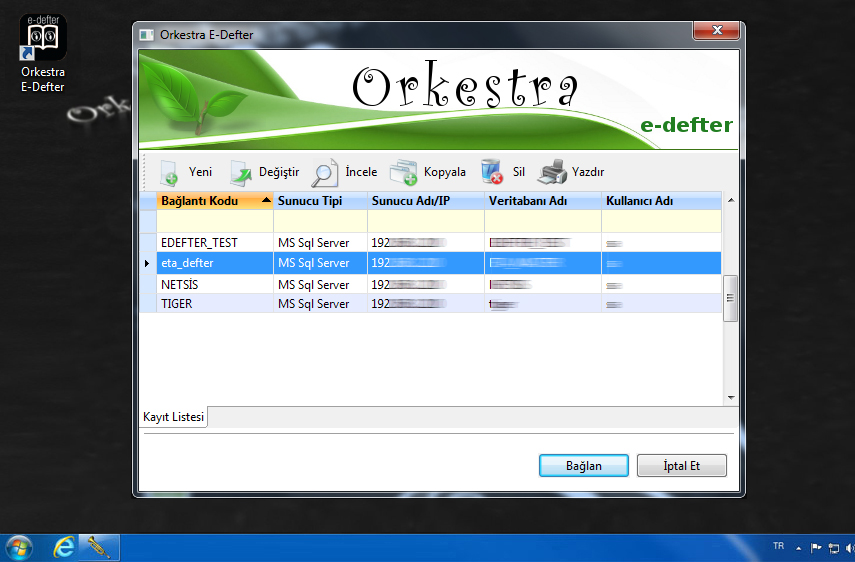Click the Bağlan button
Screen dimensions: 855x562
point(583,466)
